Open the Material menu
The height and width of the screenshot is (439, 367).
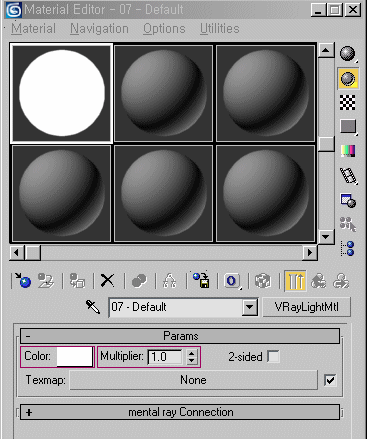point(33,29)
